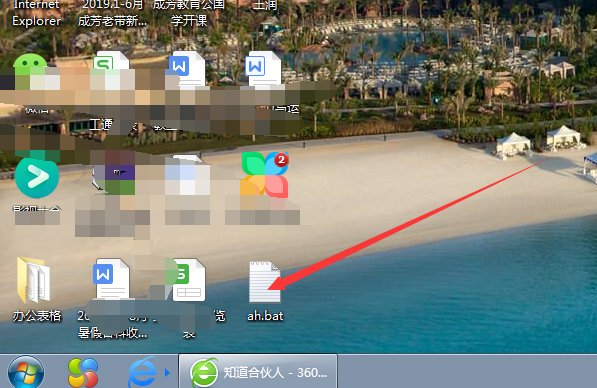Launch the colorful pinwheel taskbar icon

point(83,372)
